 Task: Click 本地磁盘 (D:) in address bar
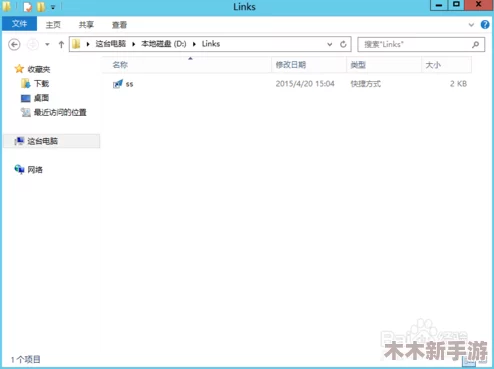pos(164,44)
